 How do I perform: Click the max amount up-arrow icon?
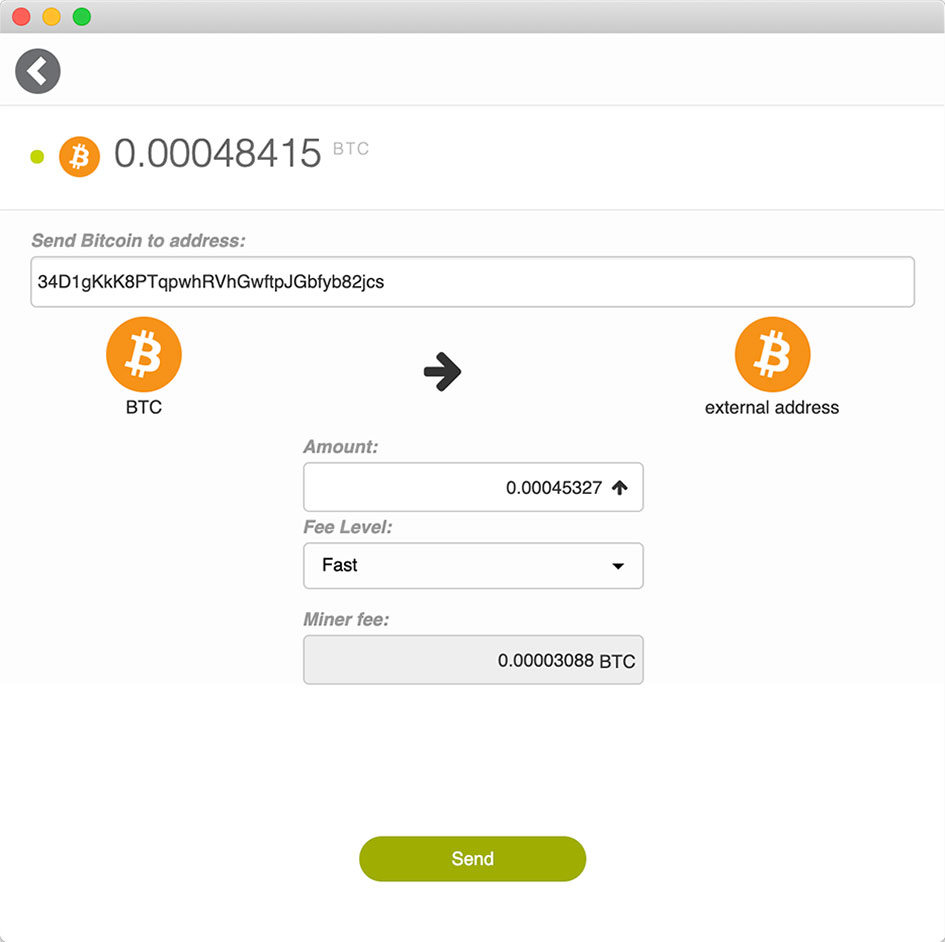(x=620, y=487)
